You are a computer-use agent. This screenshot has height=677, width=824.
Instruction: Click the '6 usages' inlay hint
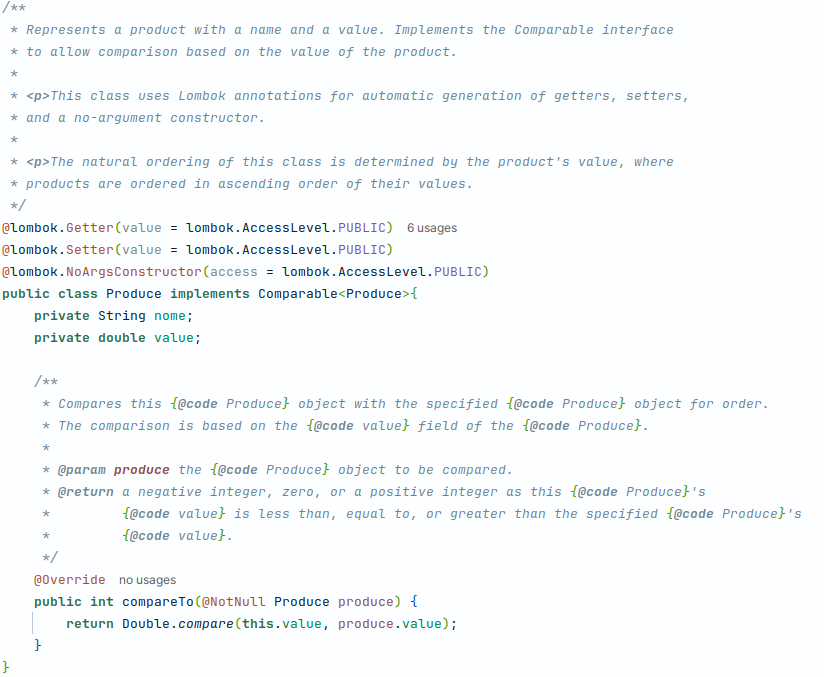click(x=431, y=228)
